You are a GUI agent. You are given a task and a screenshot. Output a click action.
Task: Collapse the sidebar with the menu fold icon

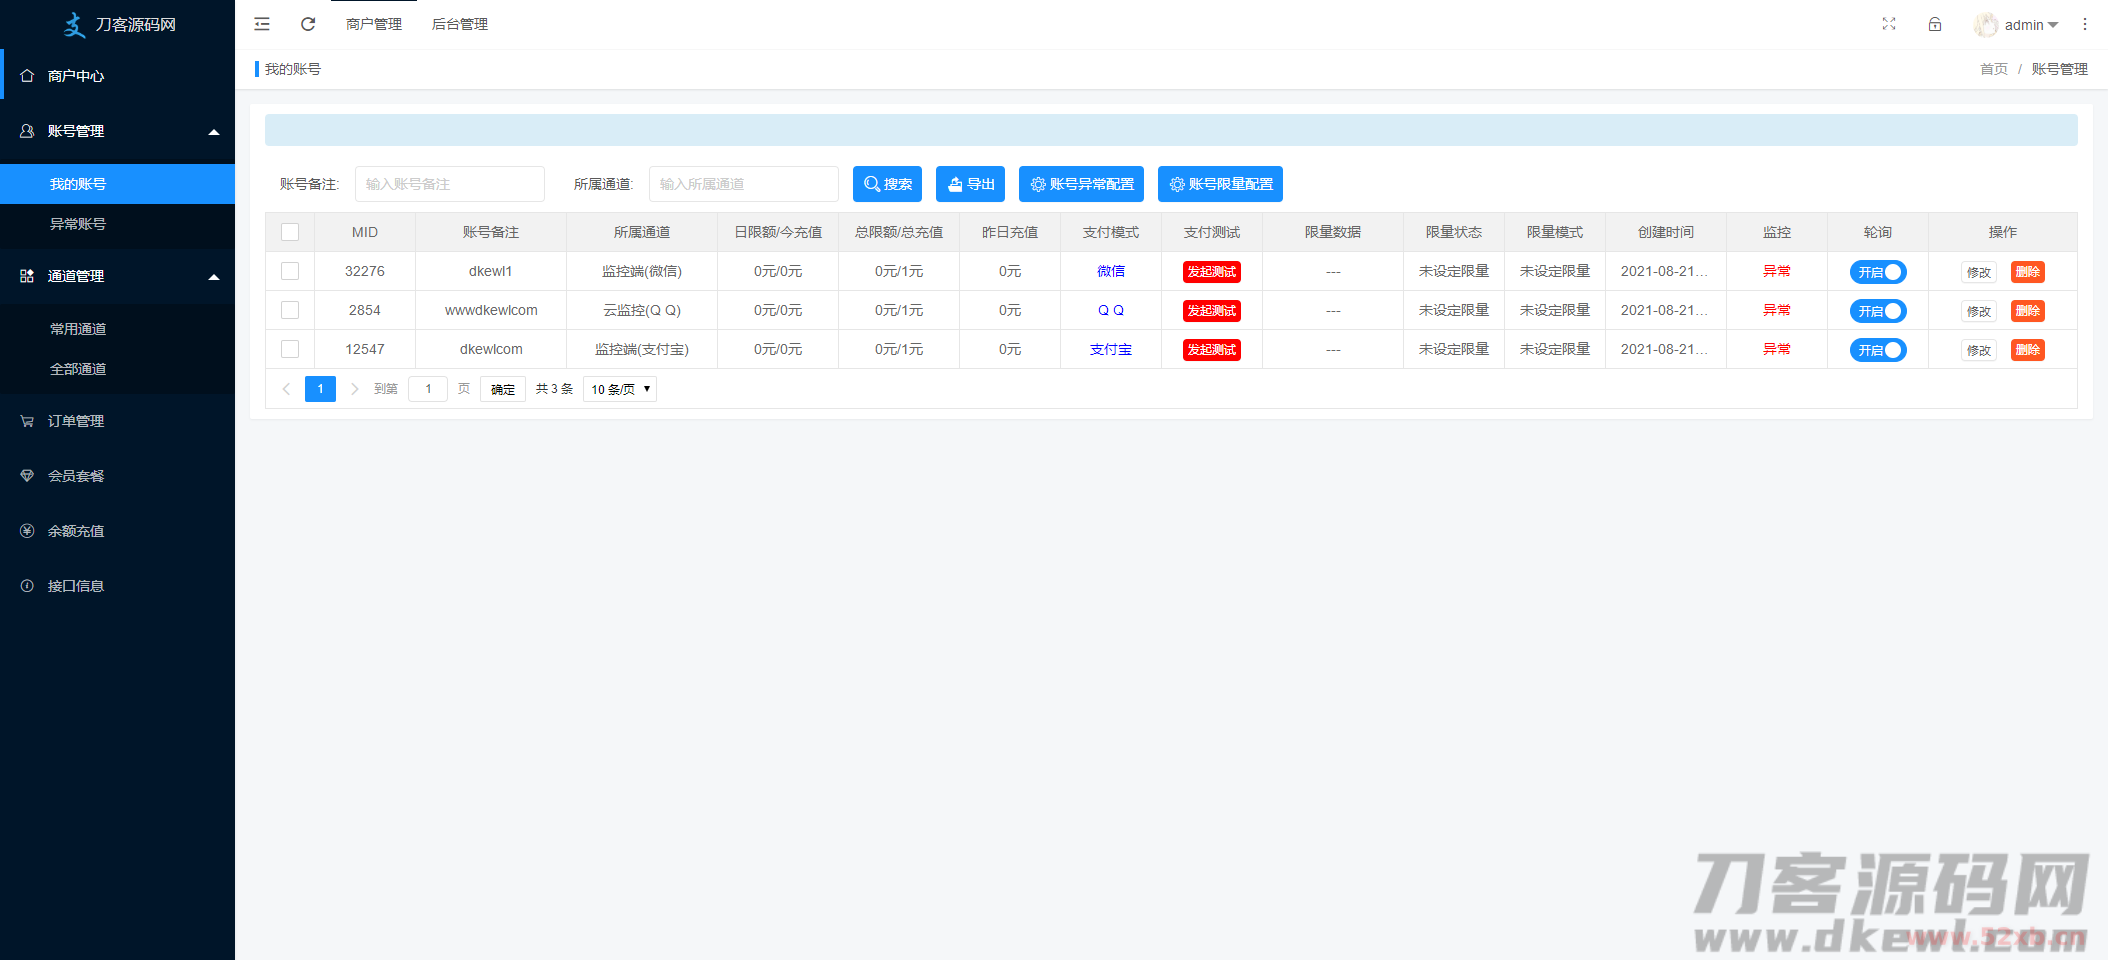262,24
